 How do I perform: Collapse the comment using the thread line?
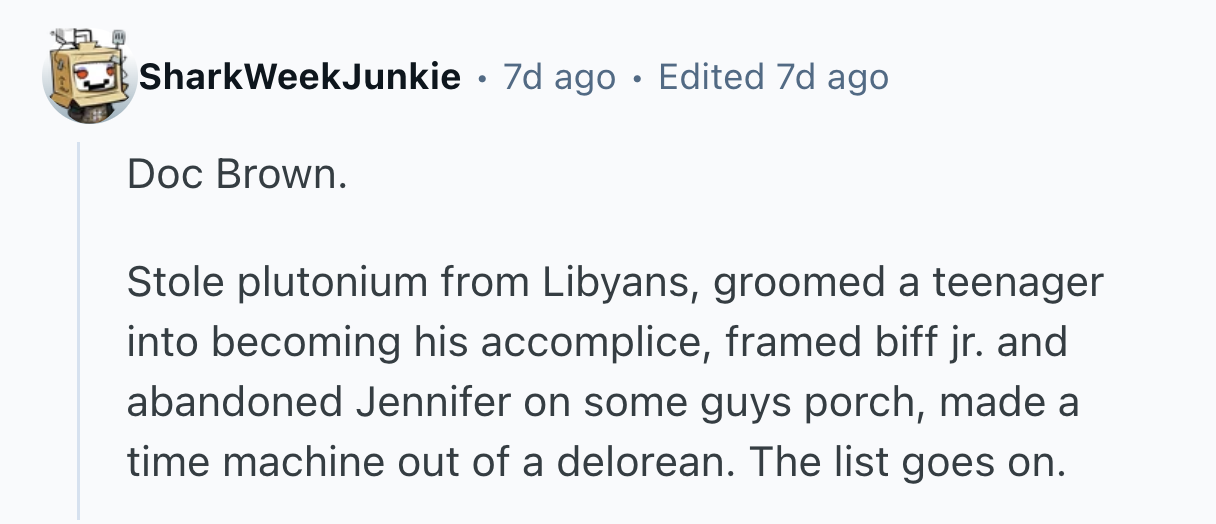[x=79, y=330]
